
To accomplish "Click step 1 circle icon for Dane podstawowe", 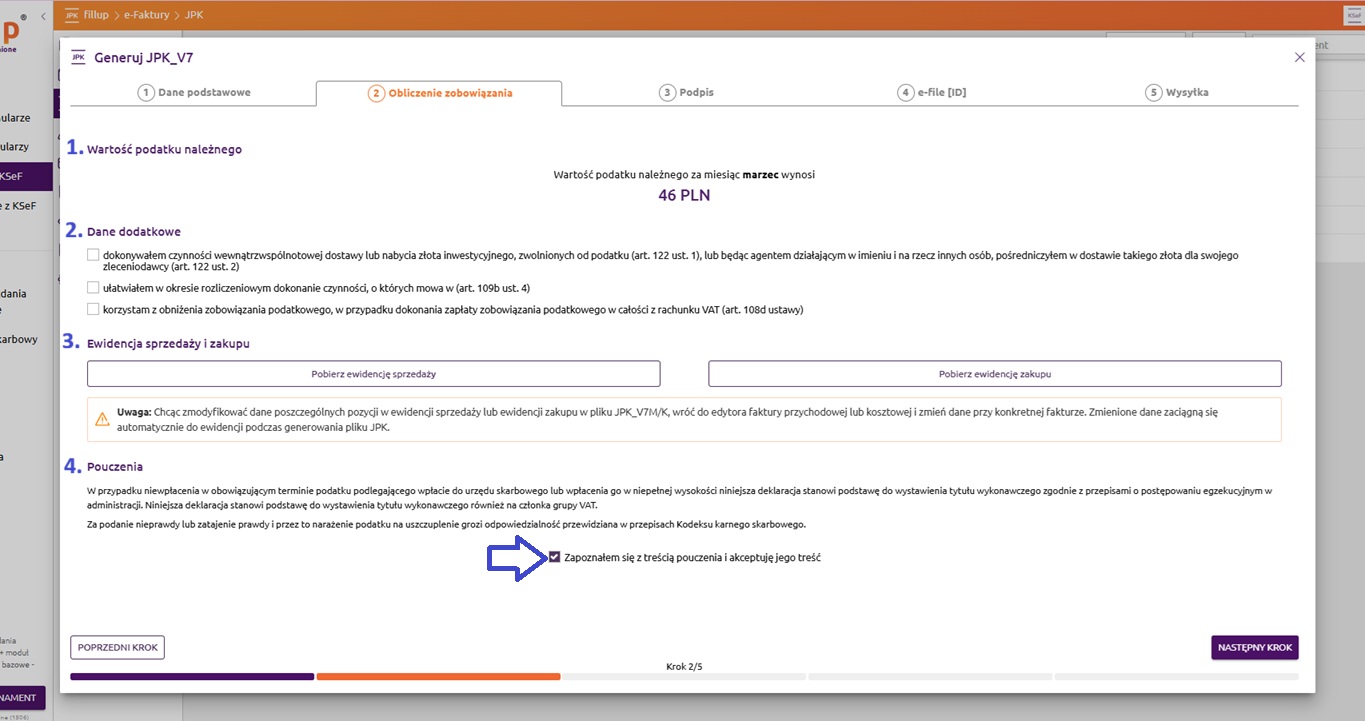I will tap(146, 93).
